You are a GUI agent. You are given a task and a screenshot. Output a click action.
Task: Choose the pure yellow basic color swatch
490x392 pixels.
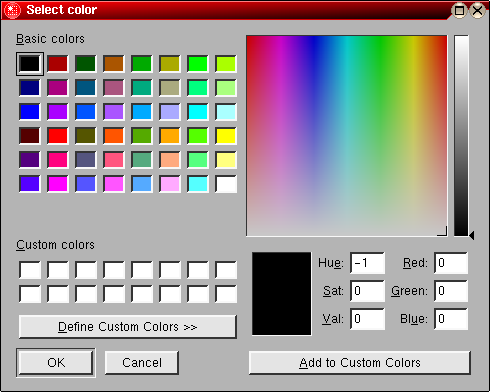coord(226,135)
